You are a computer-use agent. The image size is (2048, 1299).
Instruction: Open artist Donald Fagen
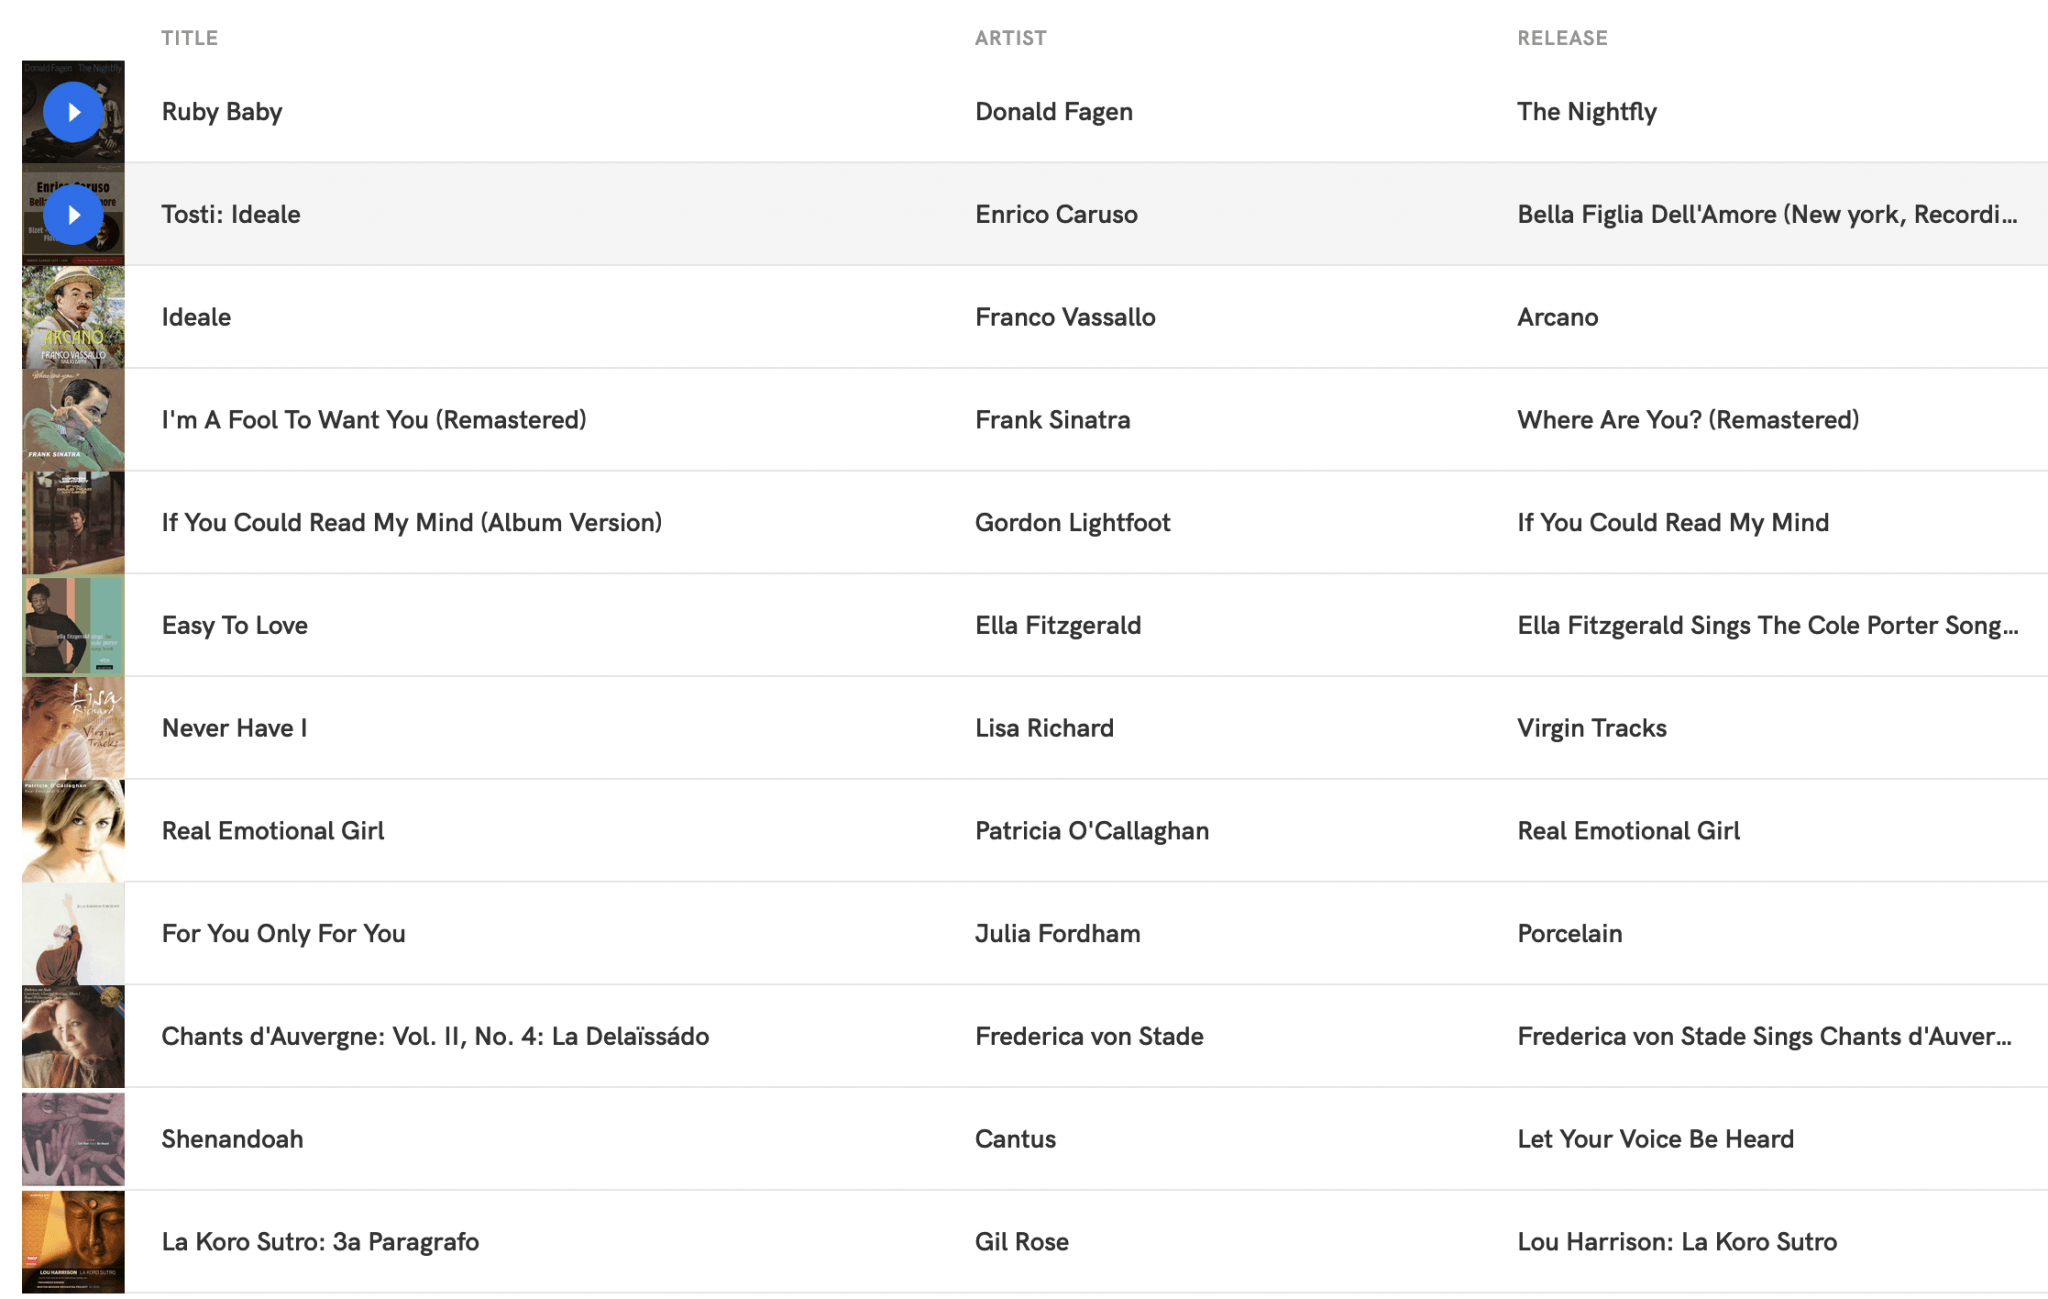point(1054,112)
